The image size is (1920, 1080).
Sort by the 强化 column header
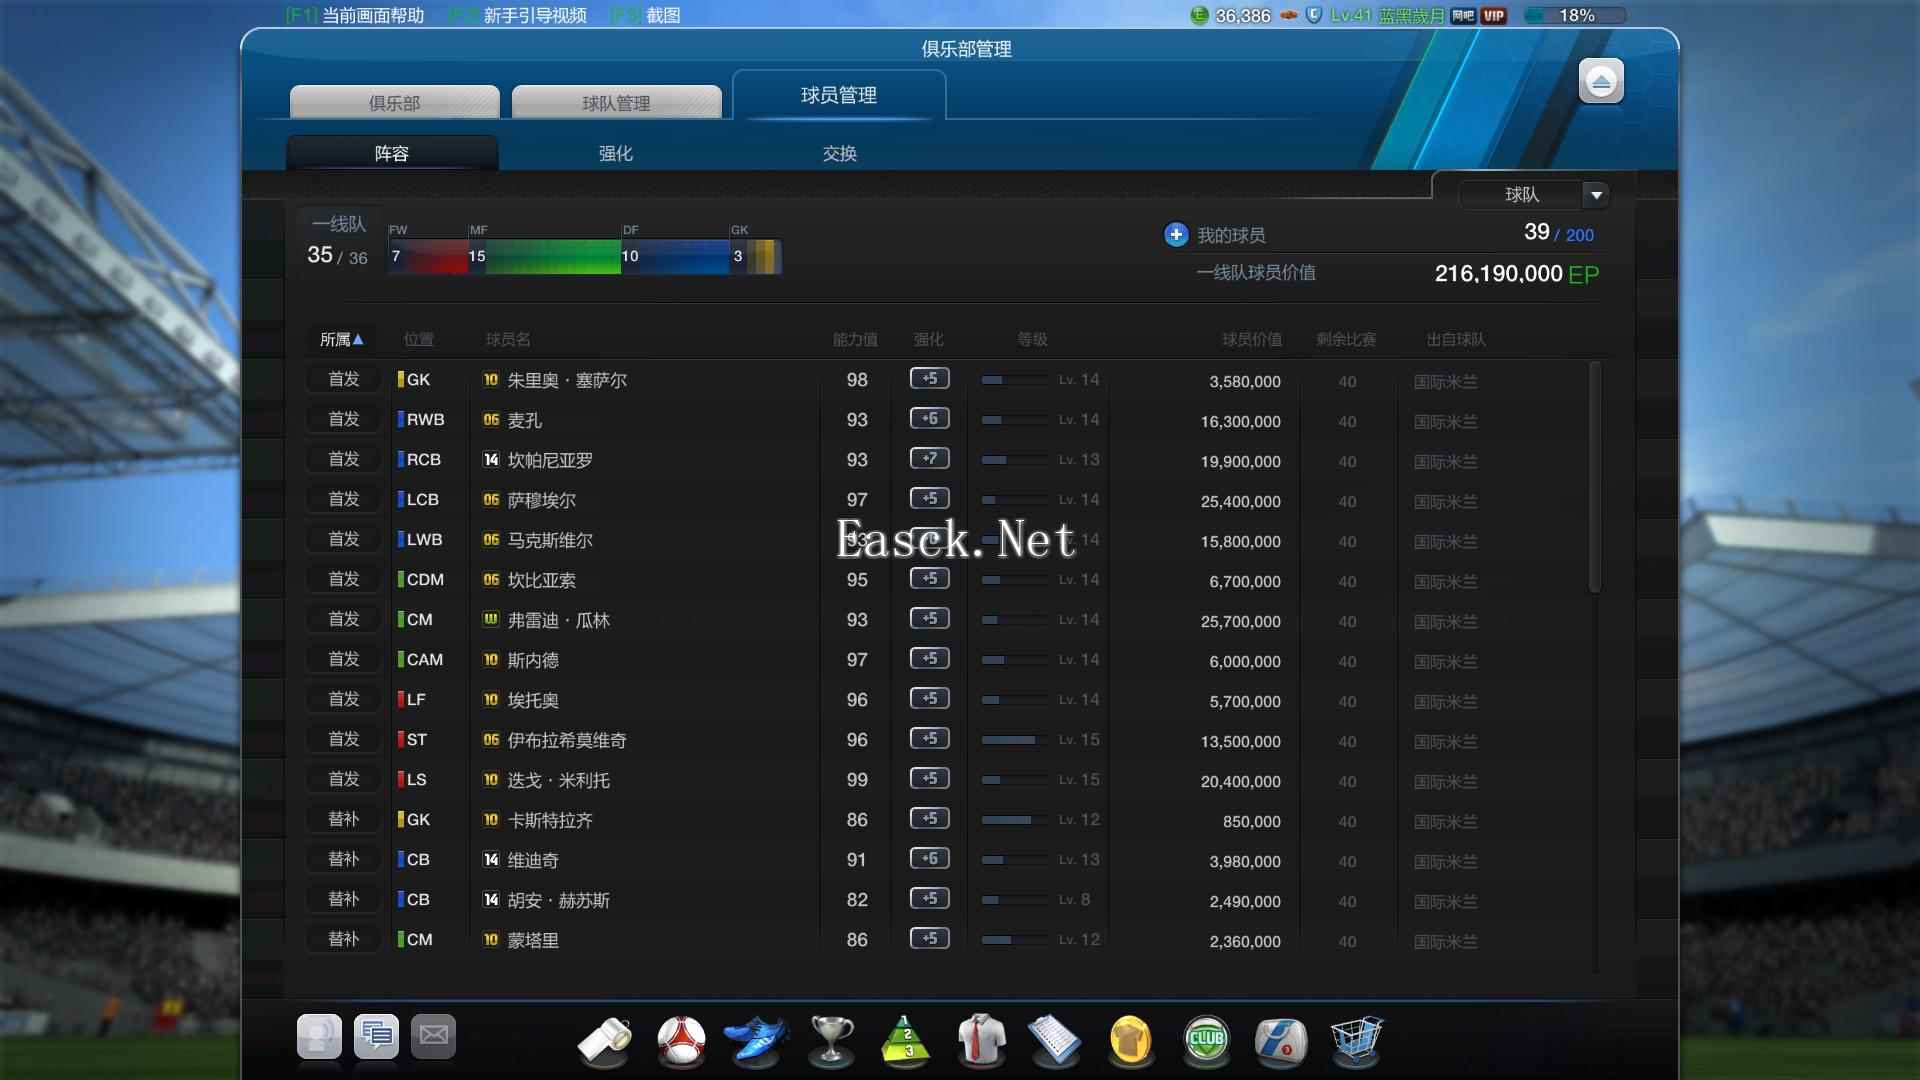point(929,340)
